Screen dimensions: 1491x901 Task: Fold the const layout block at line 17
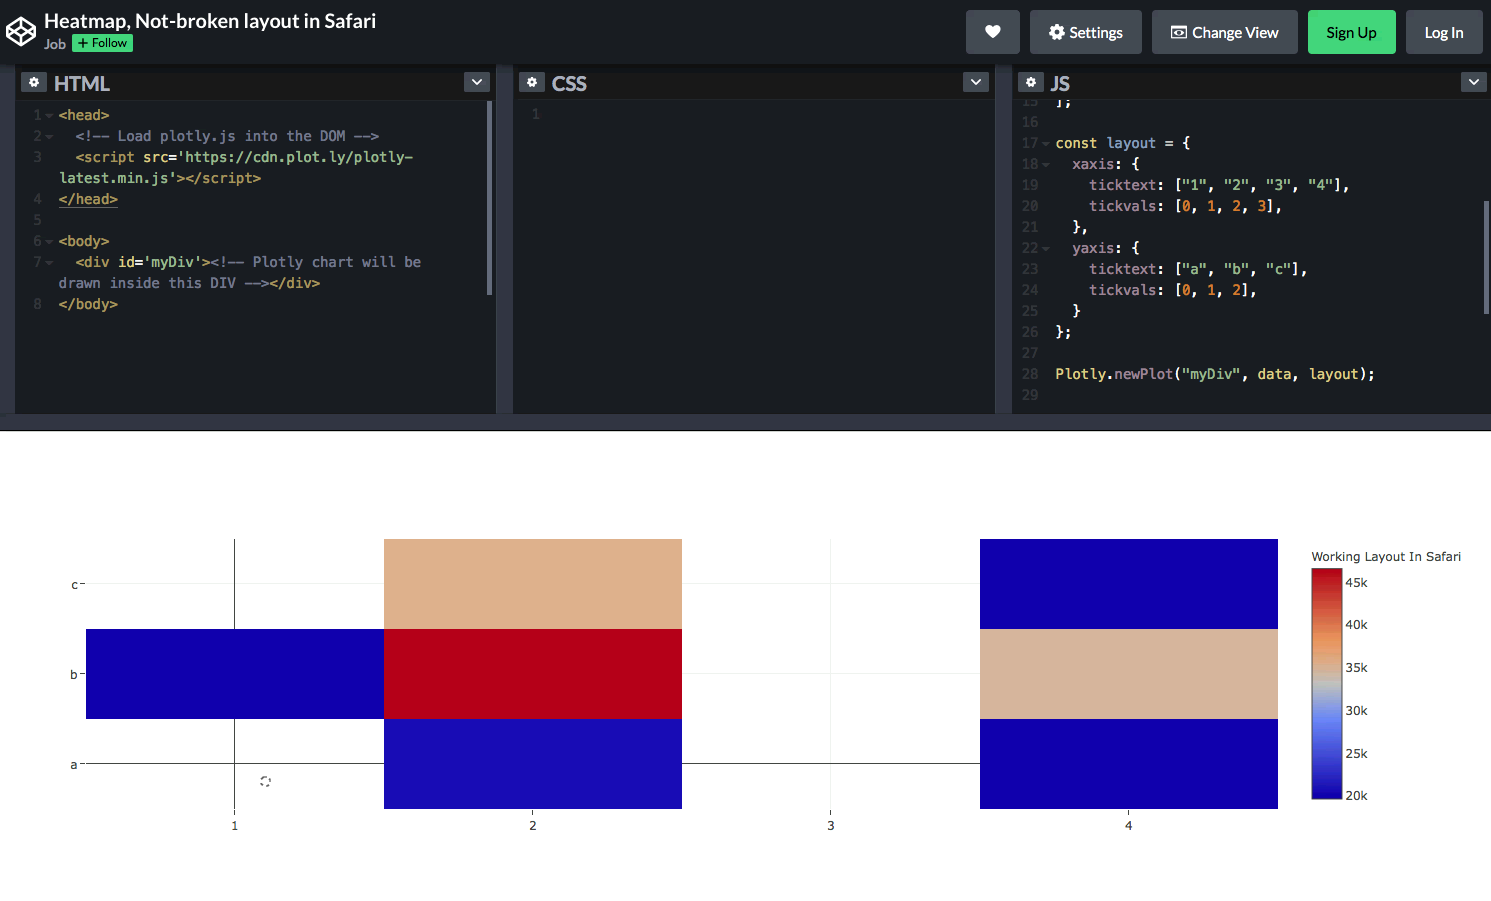1046,144
